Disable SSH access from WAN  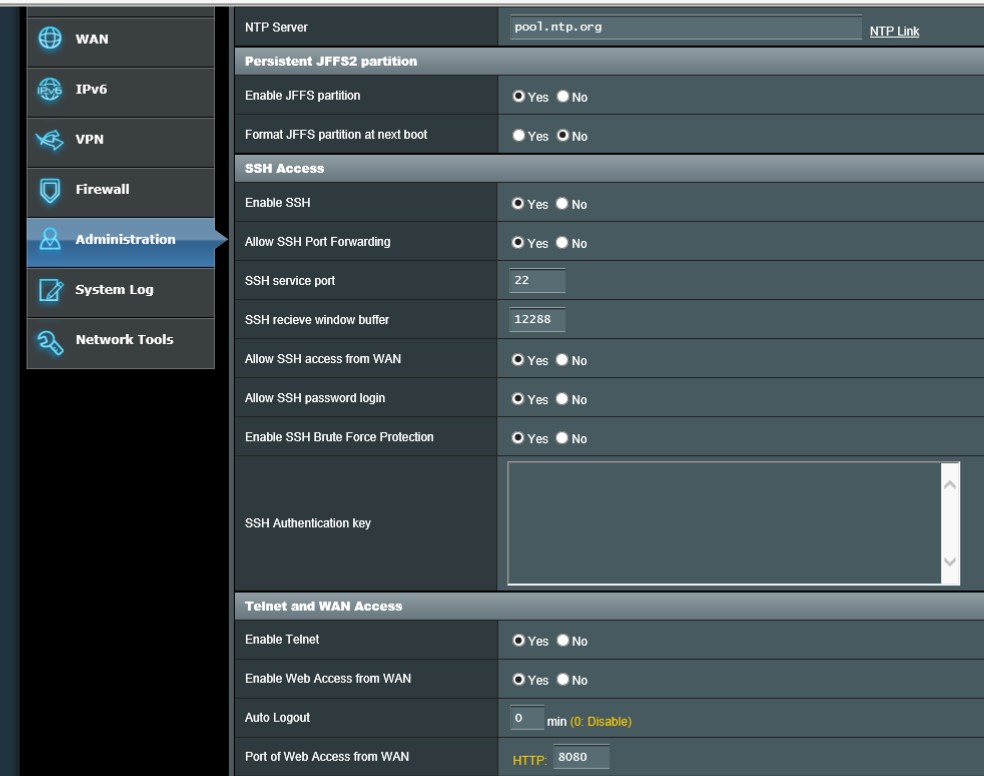563,360
